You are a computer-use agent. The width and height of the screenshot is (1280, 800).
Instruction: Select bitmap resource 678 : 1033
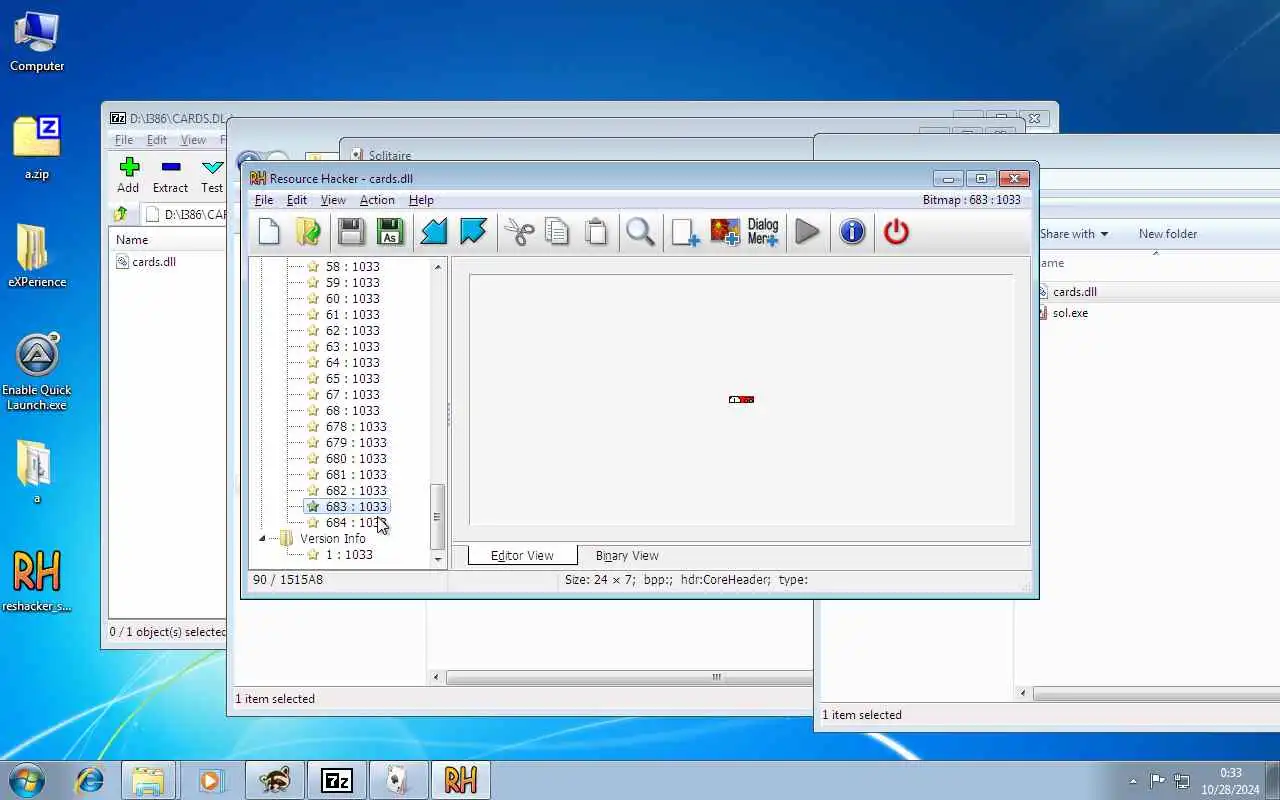pyautogui.click(x=356, y=427)
